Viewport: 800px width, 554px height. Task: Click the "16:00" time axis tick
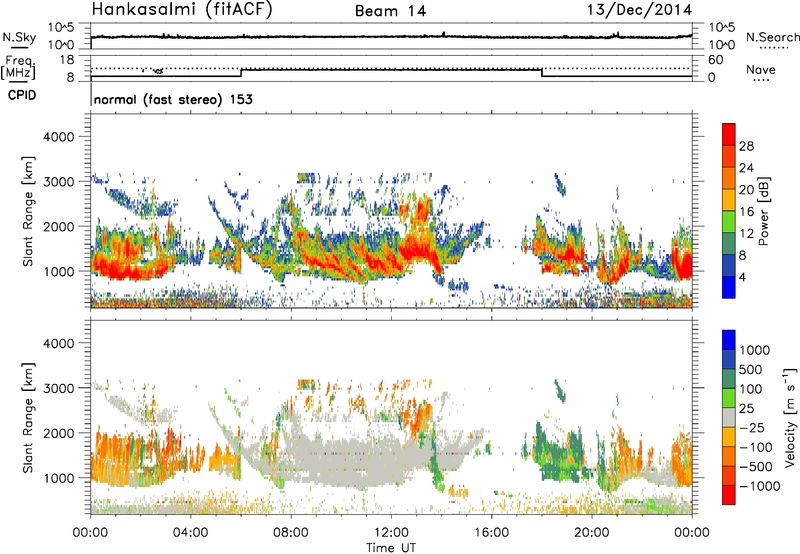click(491, 533)
